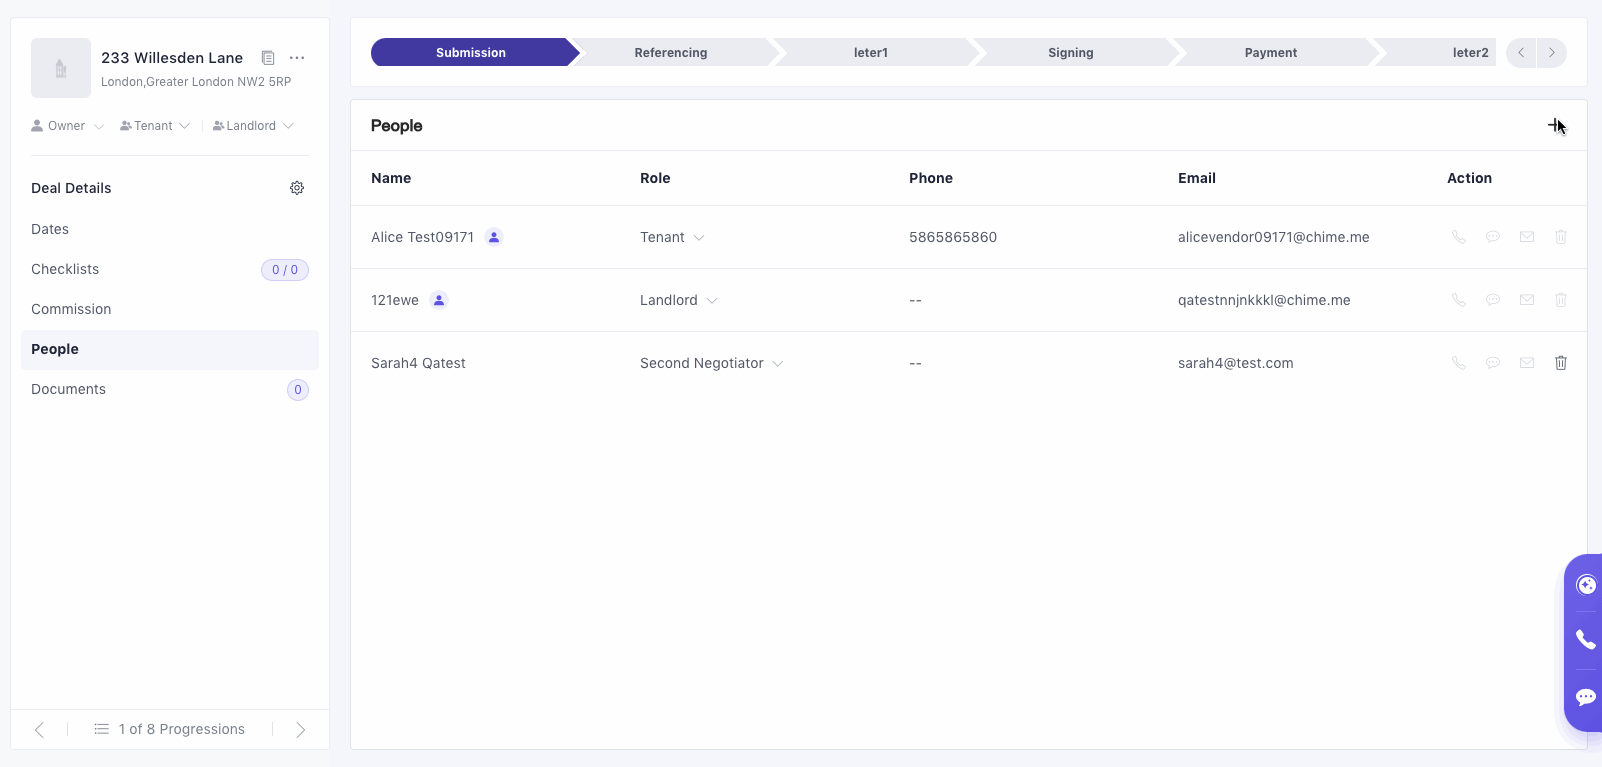Image resolution: width=1602 pixels, height=767 pixels.
Task: Click the chat bubble icon in Sarah4 Qatest's row
Action: (x=1493, y=363)
